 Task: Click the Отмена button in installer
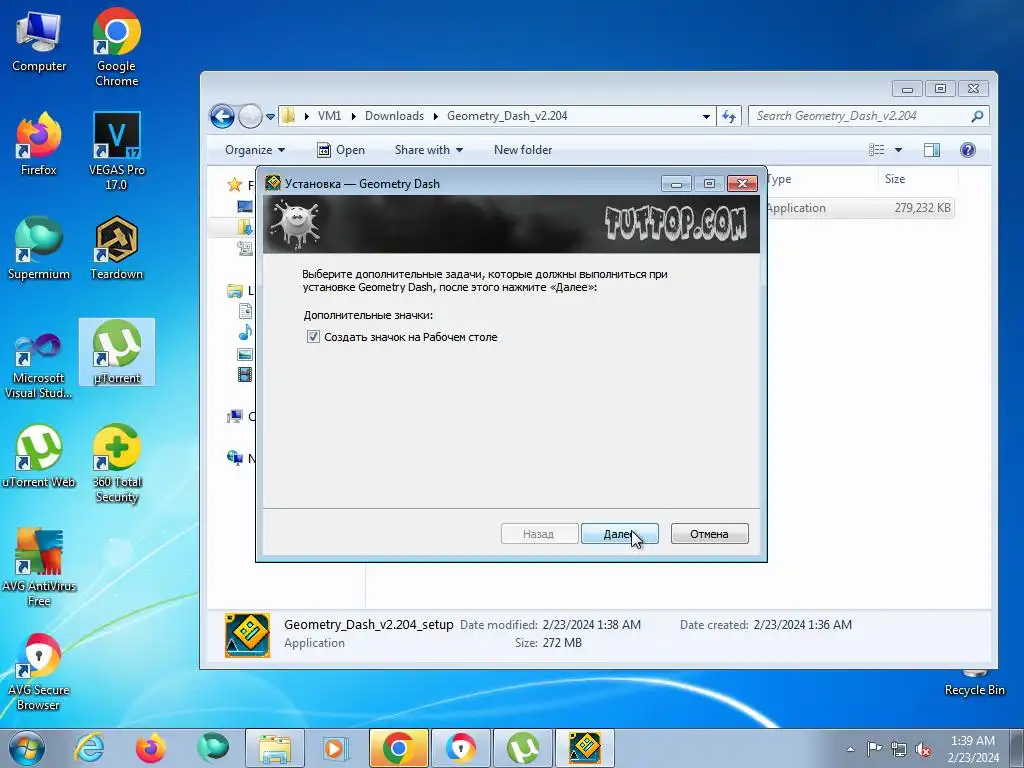tap(709, 534)
